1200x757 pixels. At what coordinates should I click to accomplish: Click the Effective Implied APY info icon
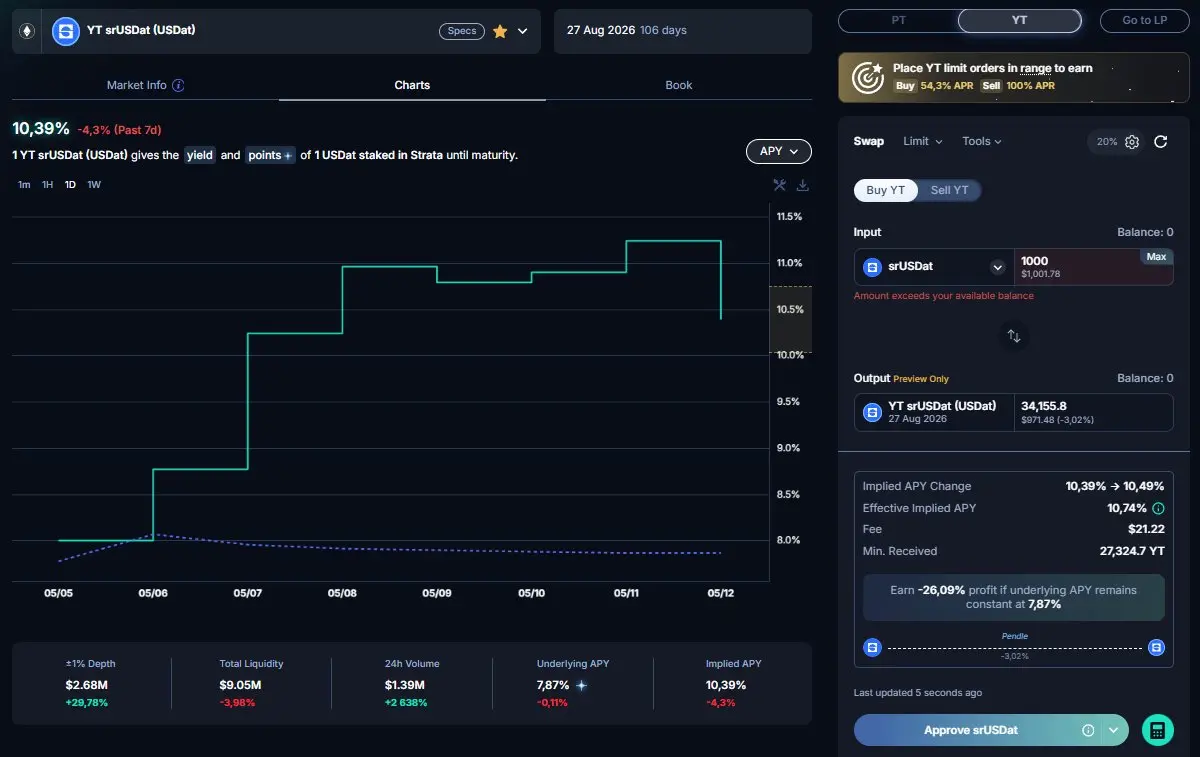1158,508
